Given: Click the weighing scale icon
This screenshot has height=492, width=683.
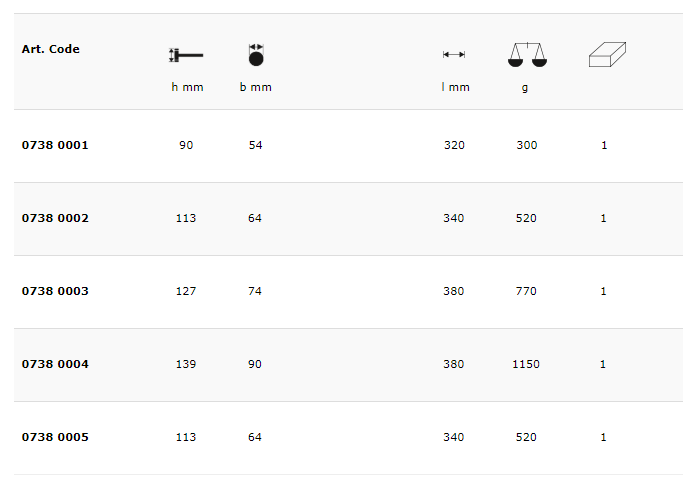Looking at the screenshot, I should (526, 55).
